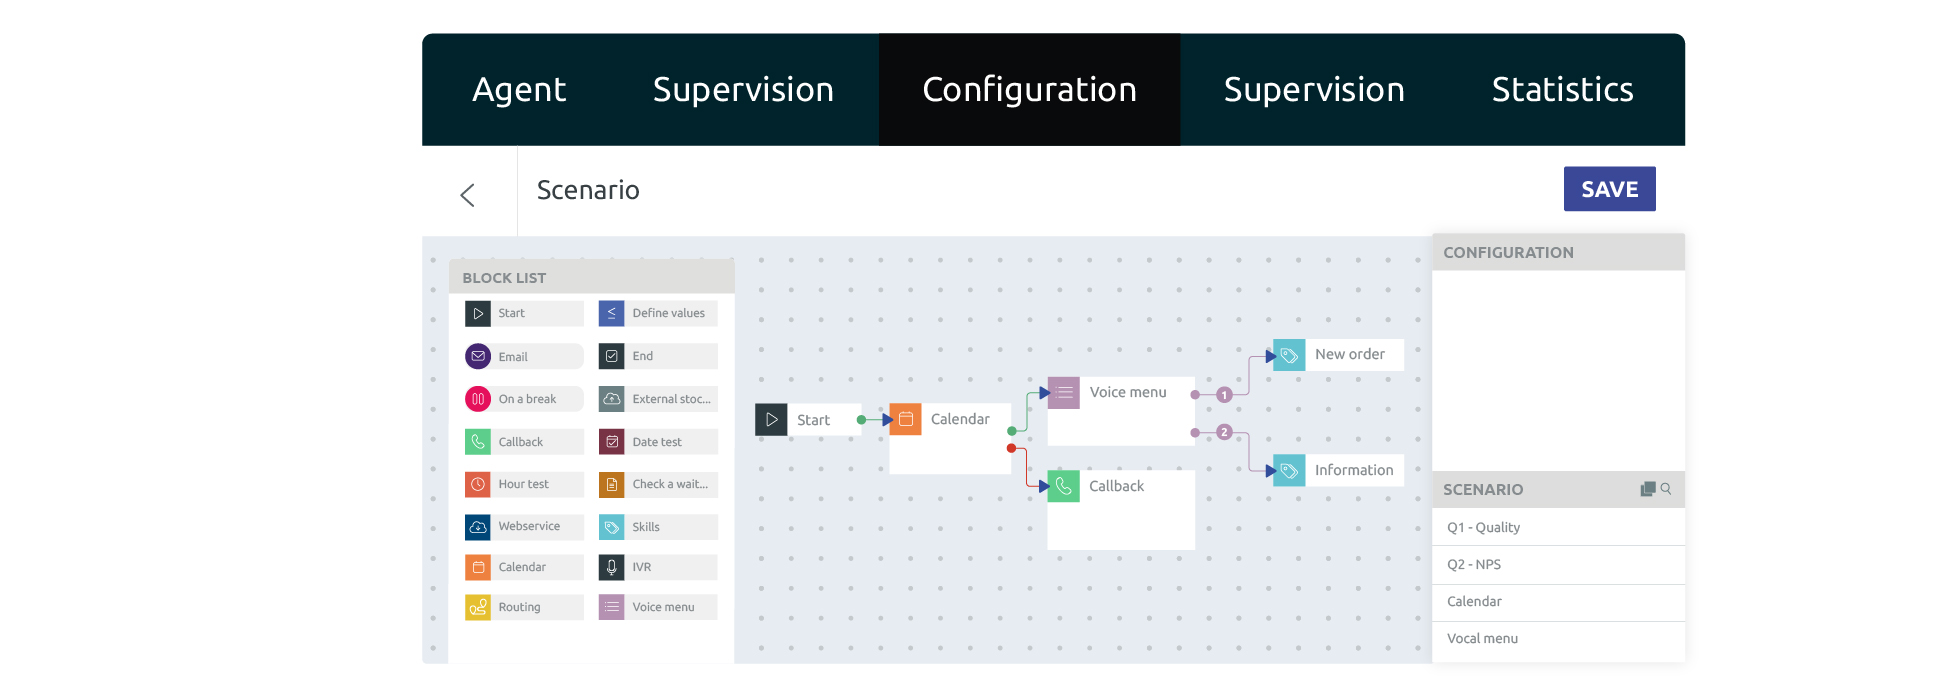Pick the Routing block icon

[478, 607]
